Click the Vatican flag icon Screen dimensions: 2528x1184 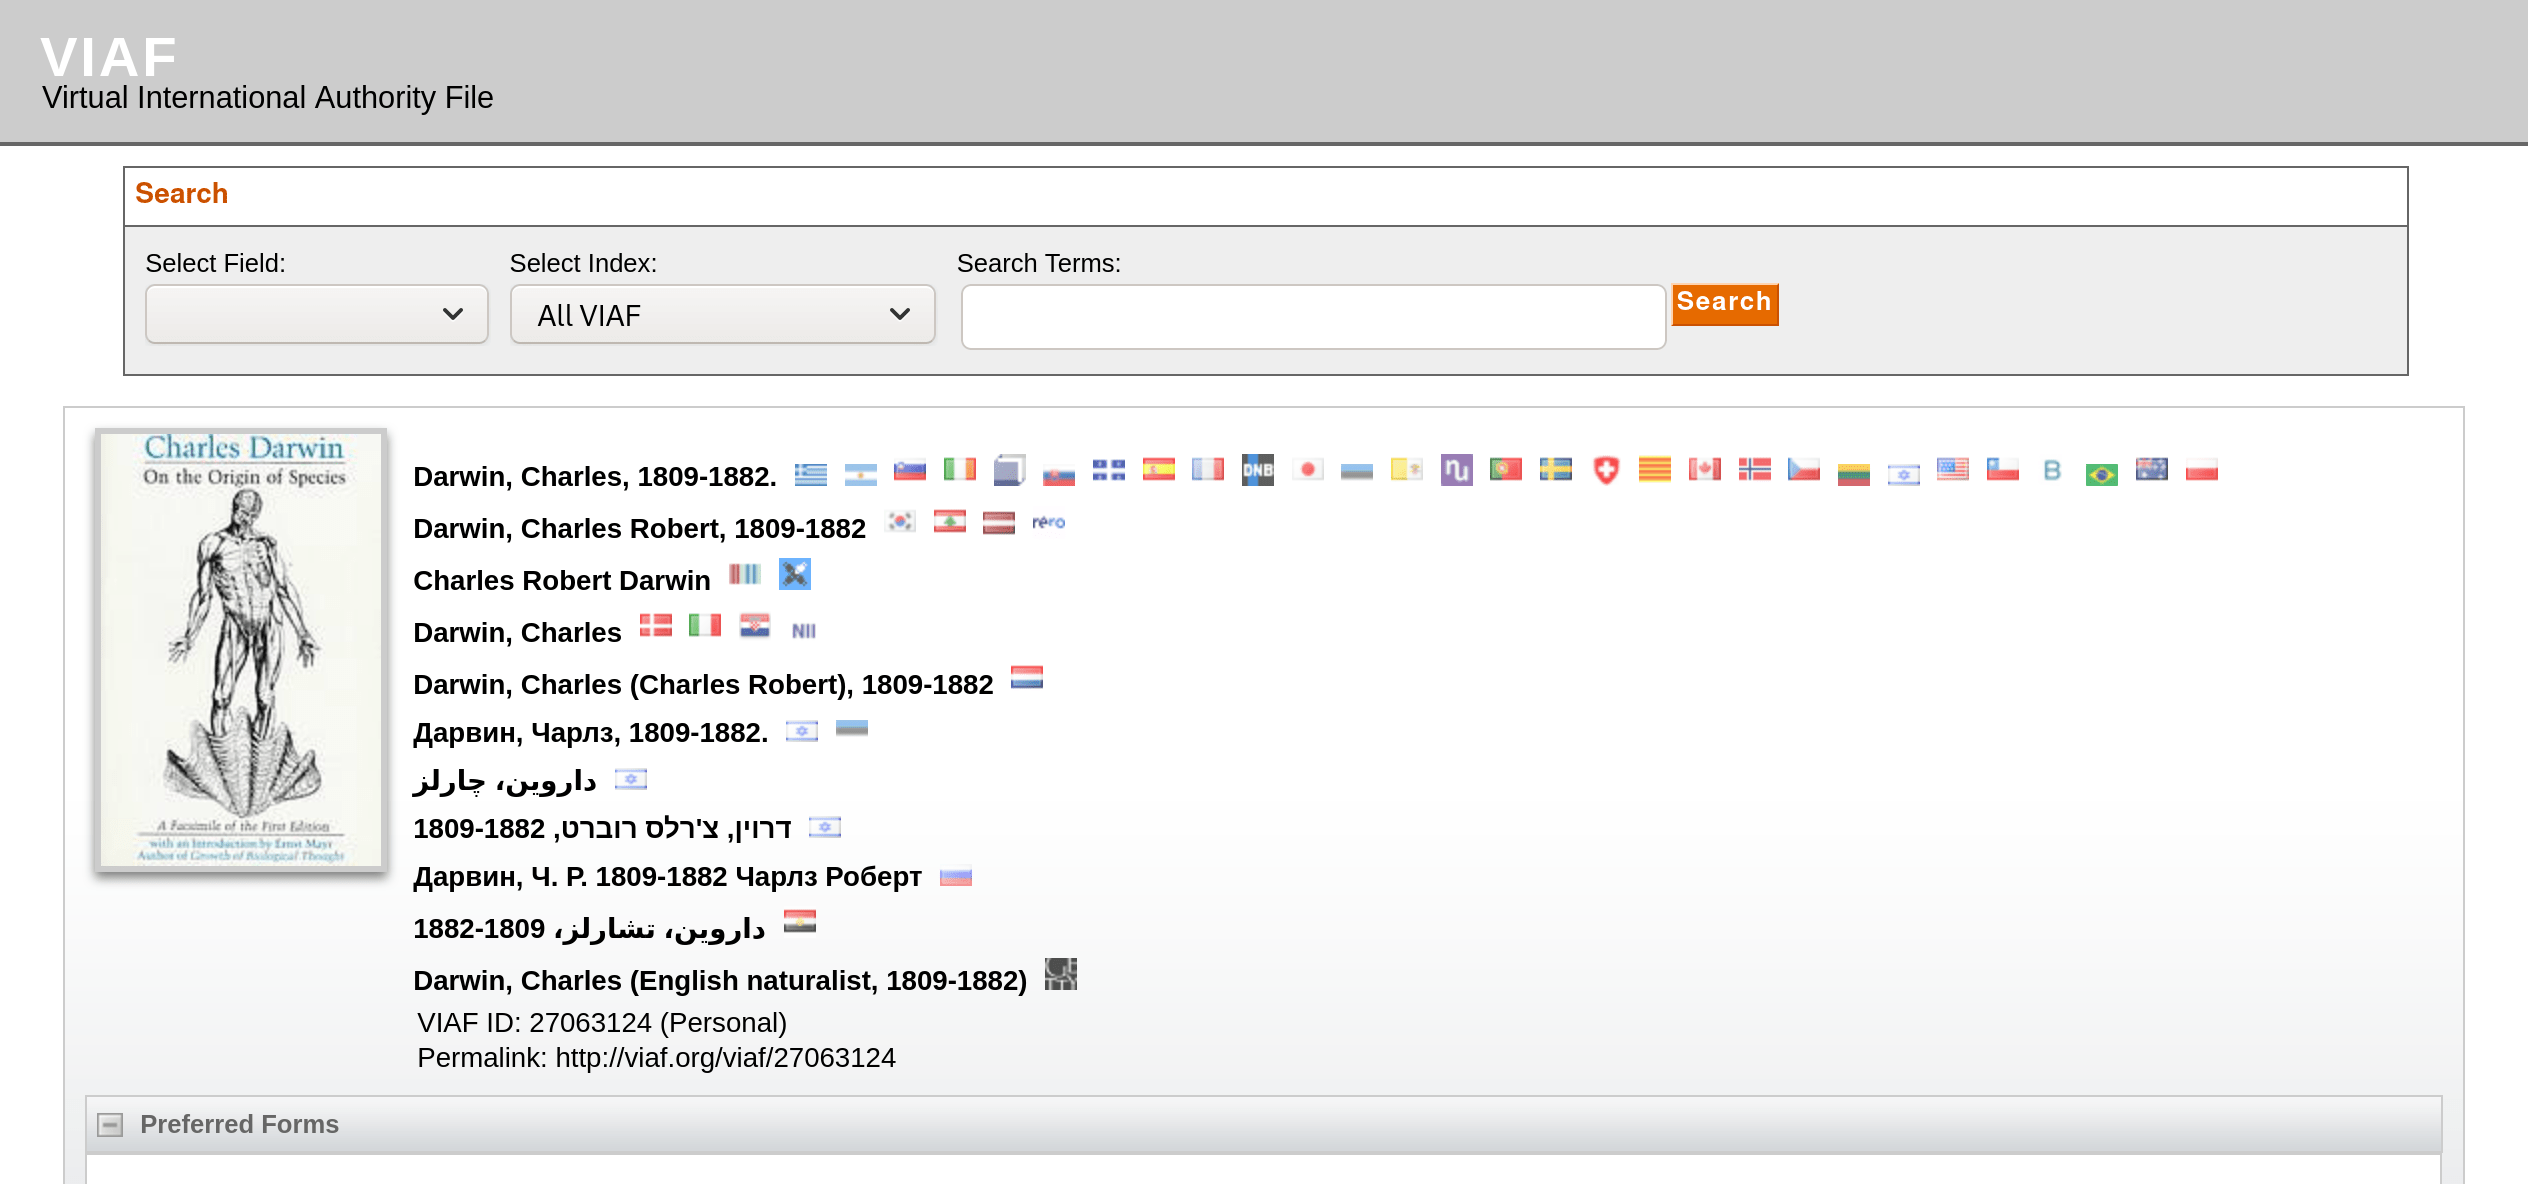coord(1406,469)
